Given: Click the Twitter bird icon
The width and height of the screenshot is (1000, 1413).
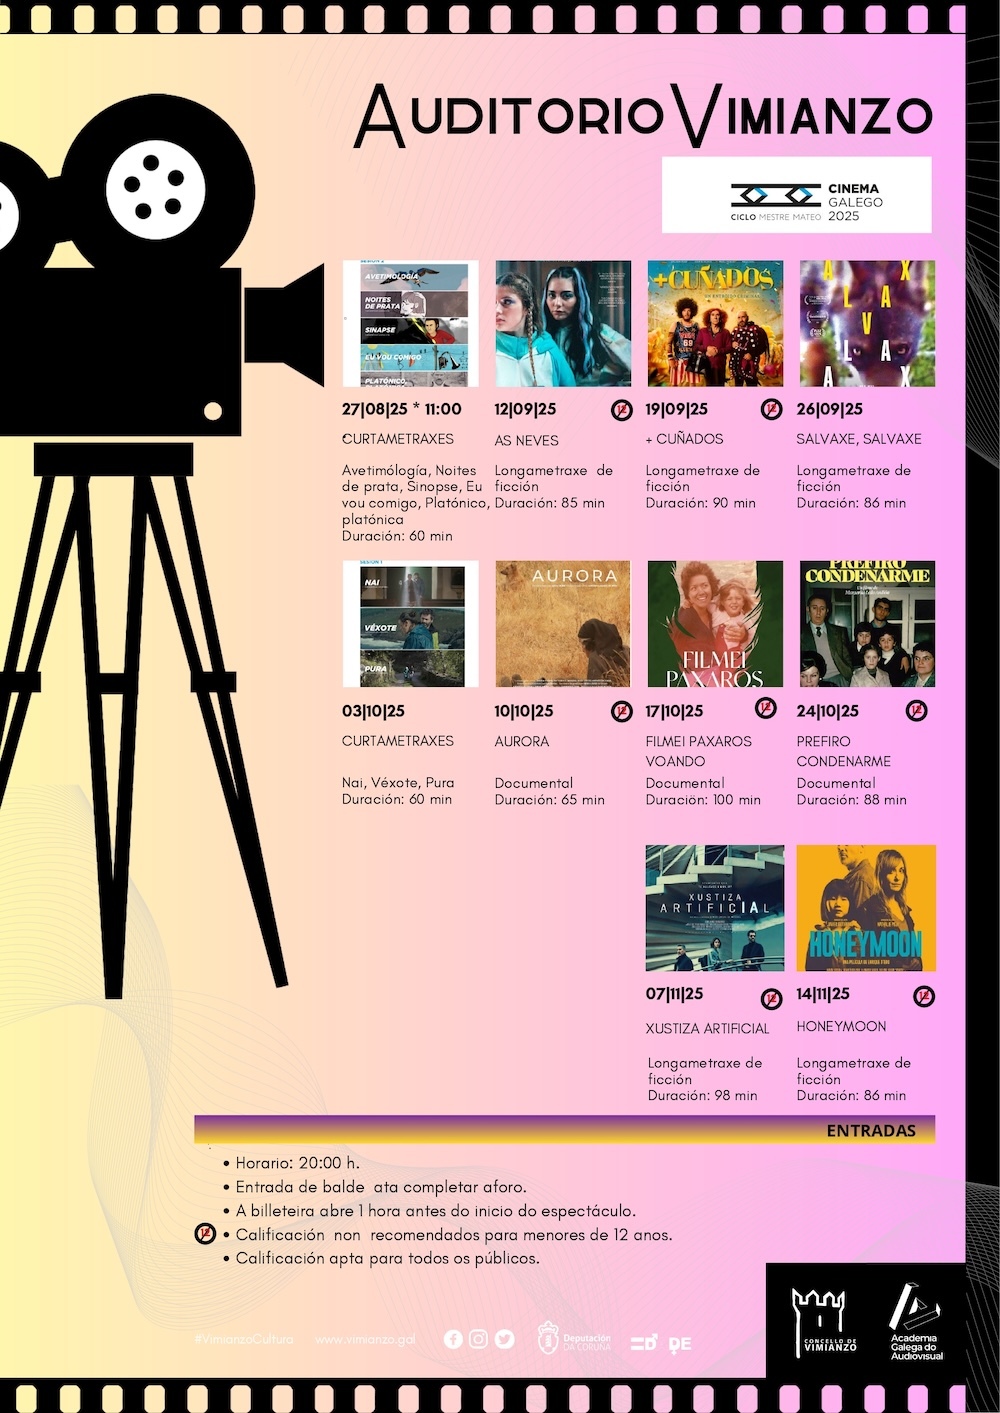Looking at the screenshot, I should (505, 1339).
